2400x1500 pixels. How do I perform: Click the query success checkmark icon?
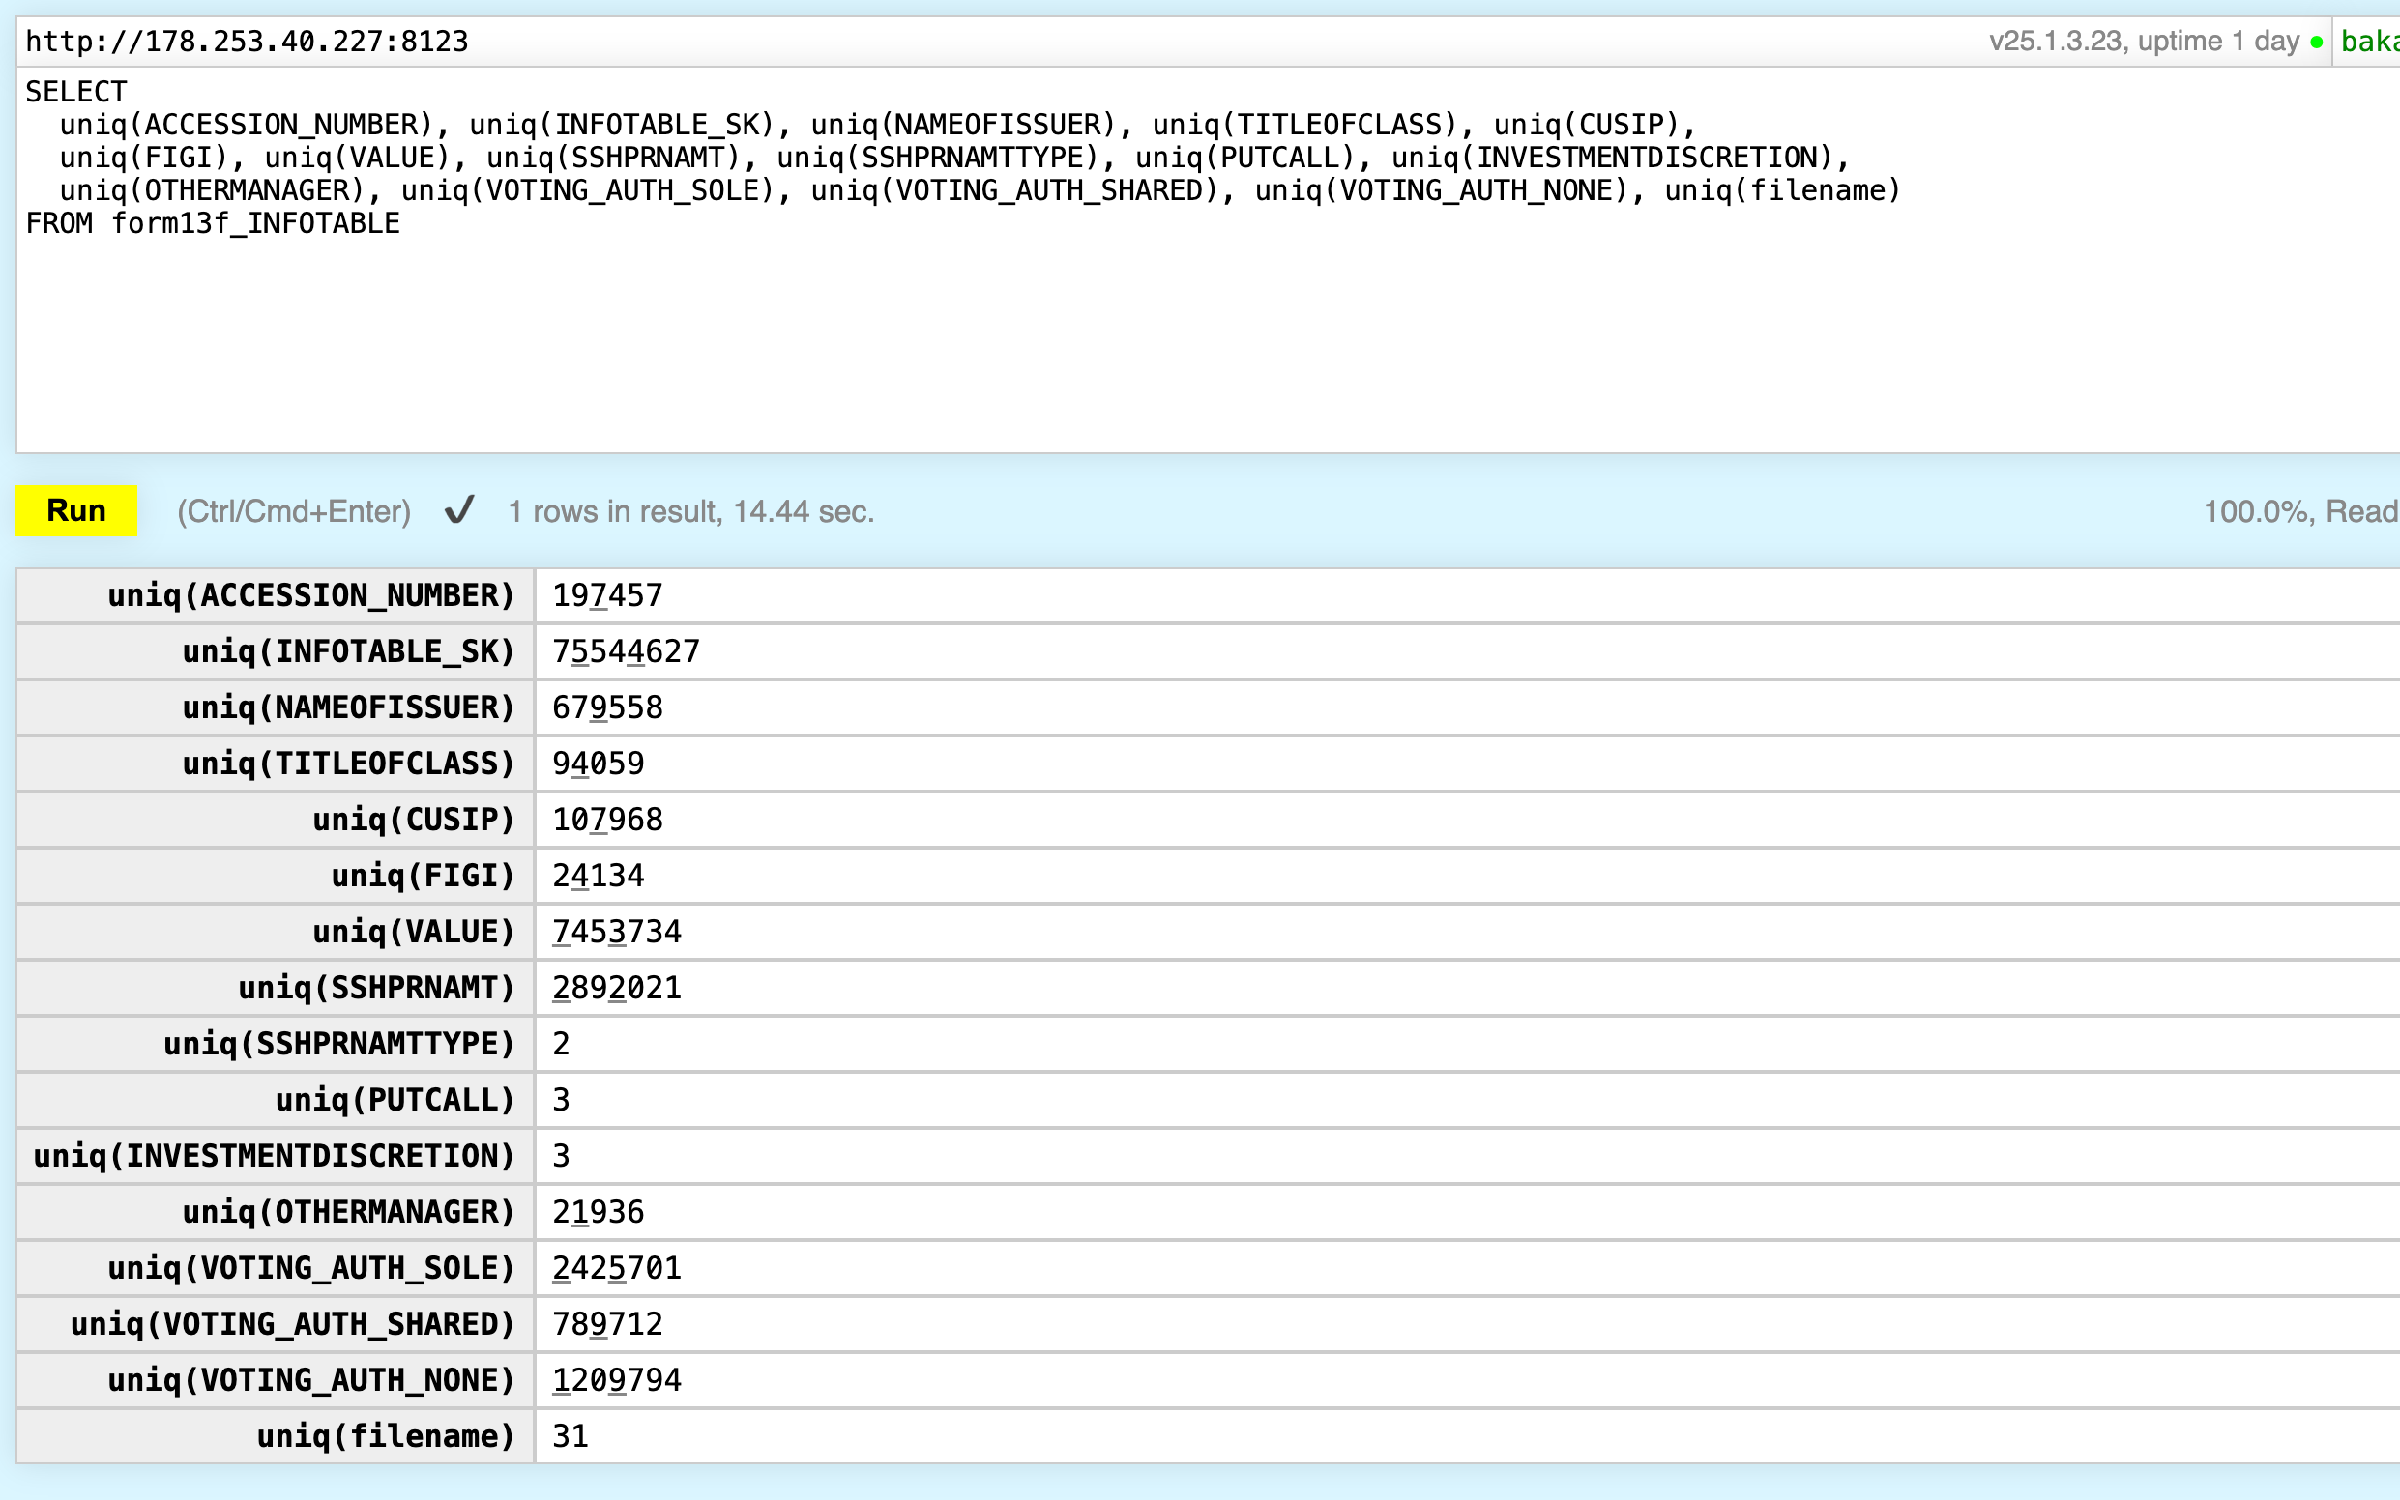pos(459,511)
